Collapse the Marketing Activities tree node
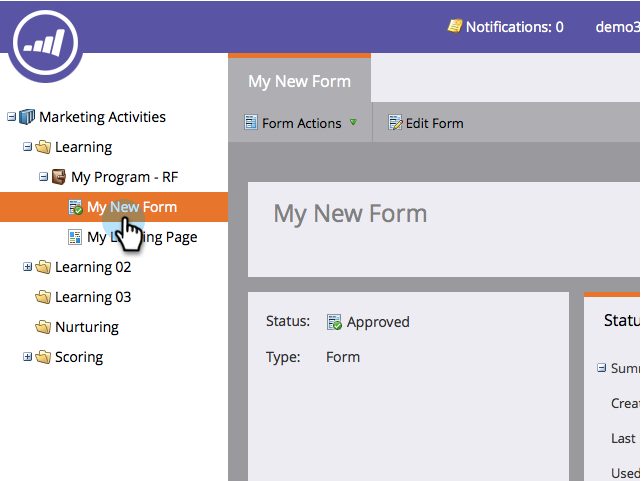 coord(11,117)
